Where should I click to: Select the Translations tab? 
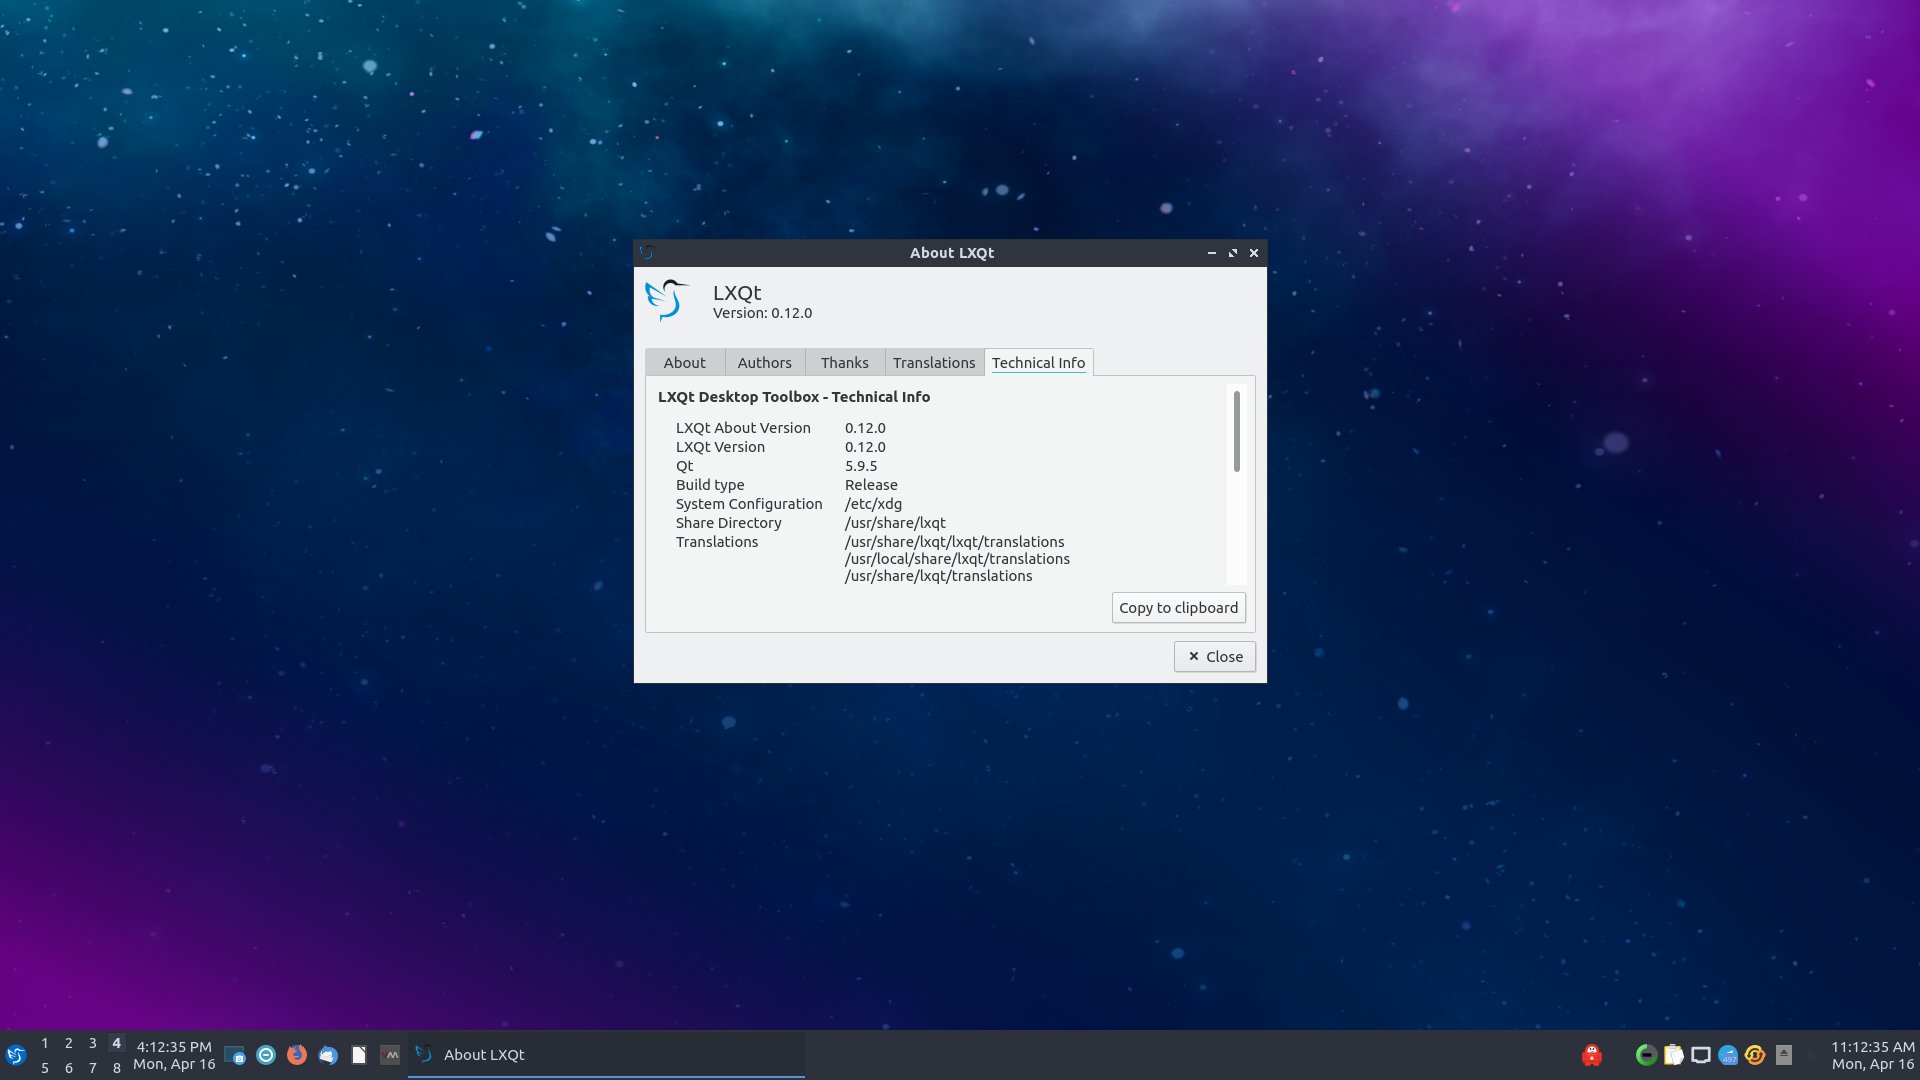[934, 361]
